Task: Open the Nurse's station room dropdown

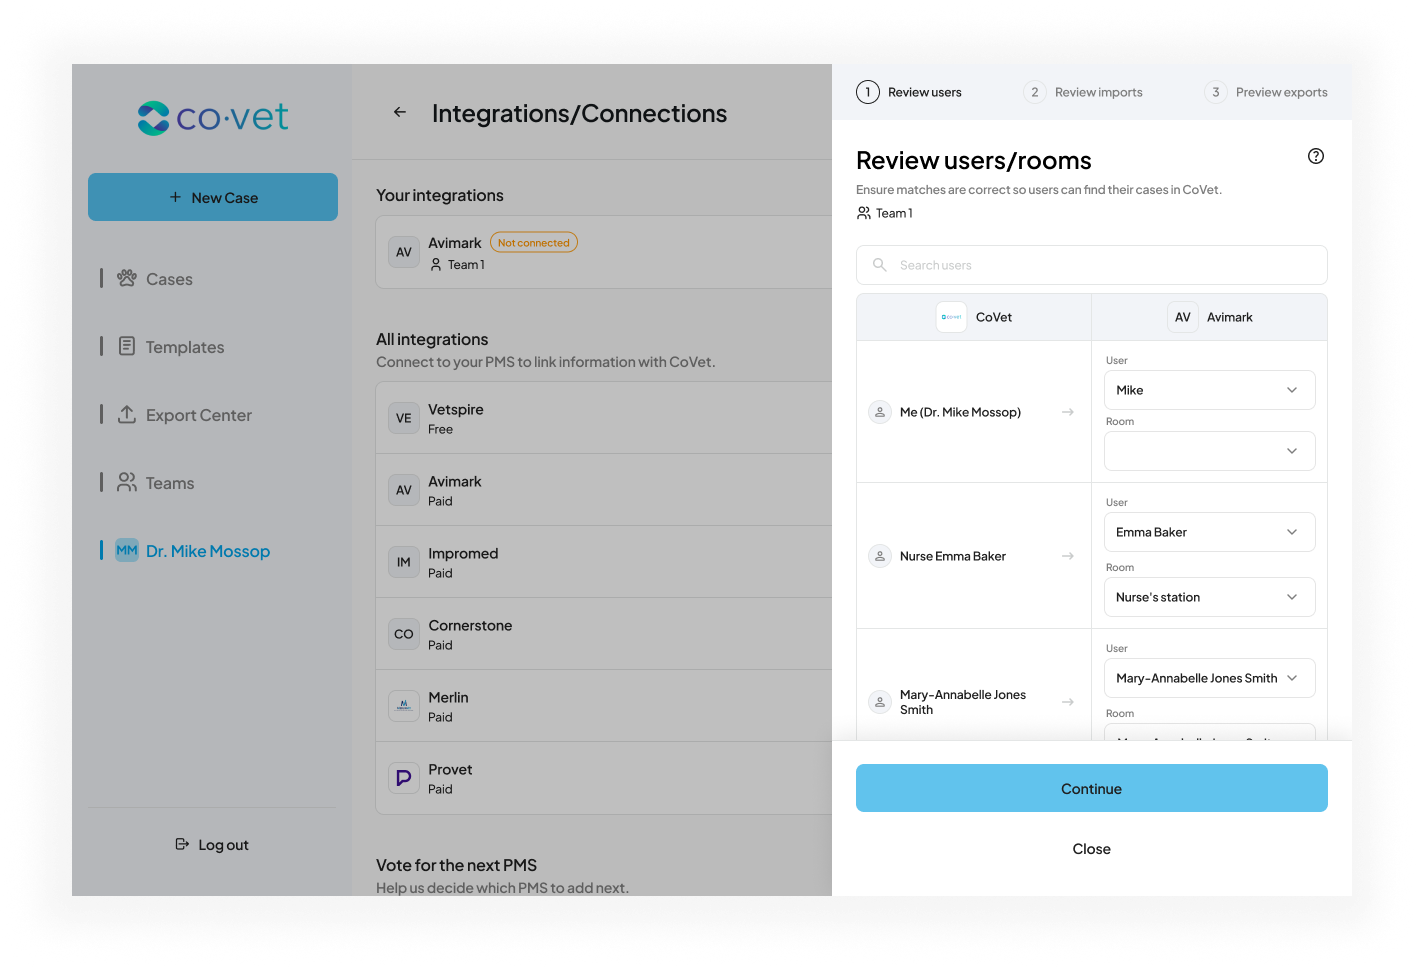Action: [1209, 597]
